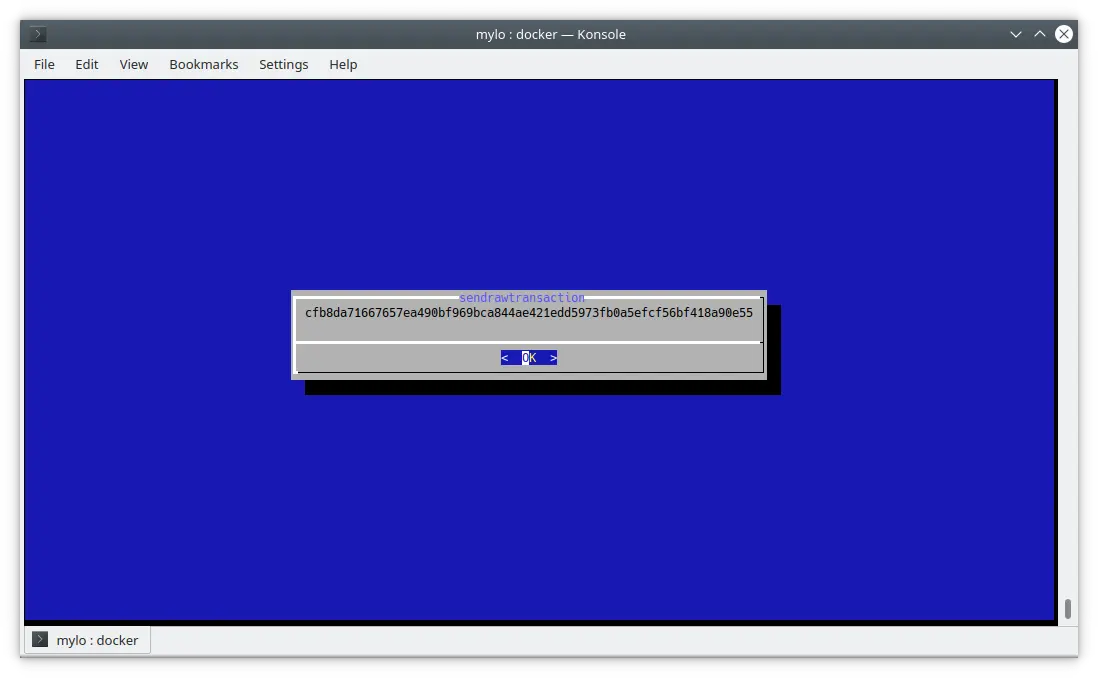Viewport: 1098px width, 678px height.
Task: Show the Help menu
Action: pyautogui.click(x=343, y=64)
